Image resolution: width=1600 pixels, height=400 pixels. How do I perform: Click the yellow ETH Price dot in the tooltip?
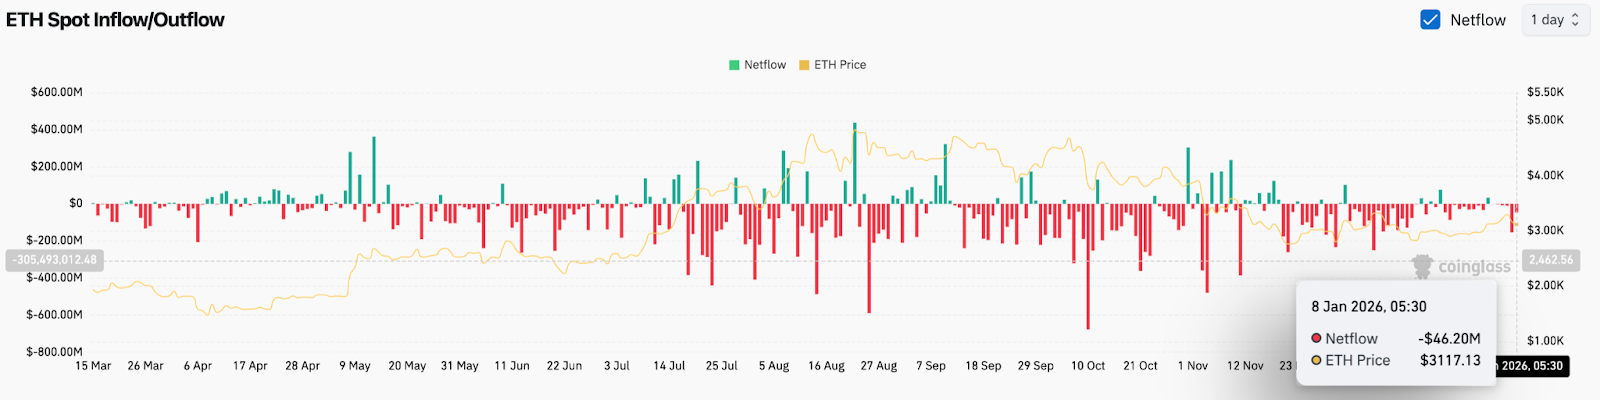click(1316, 361)
